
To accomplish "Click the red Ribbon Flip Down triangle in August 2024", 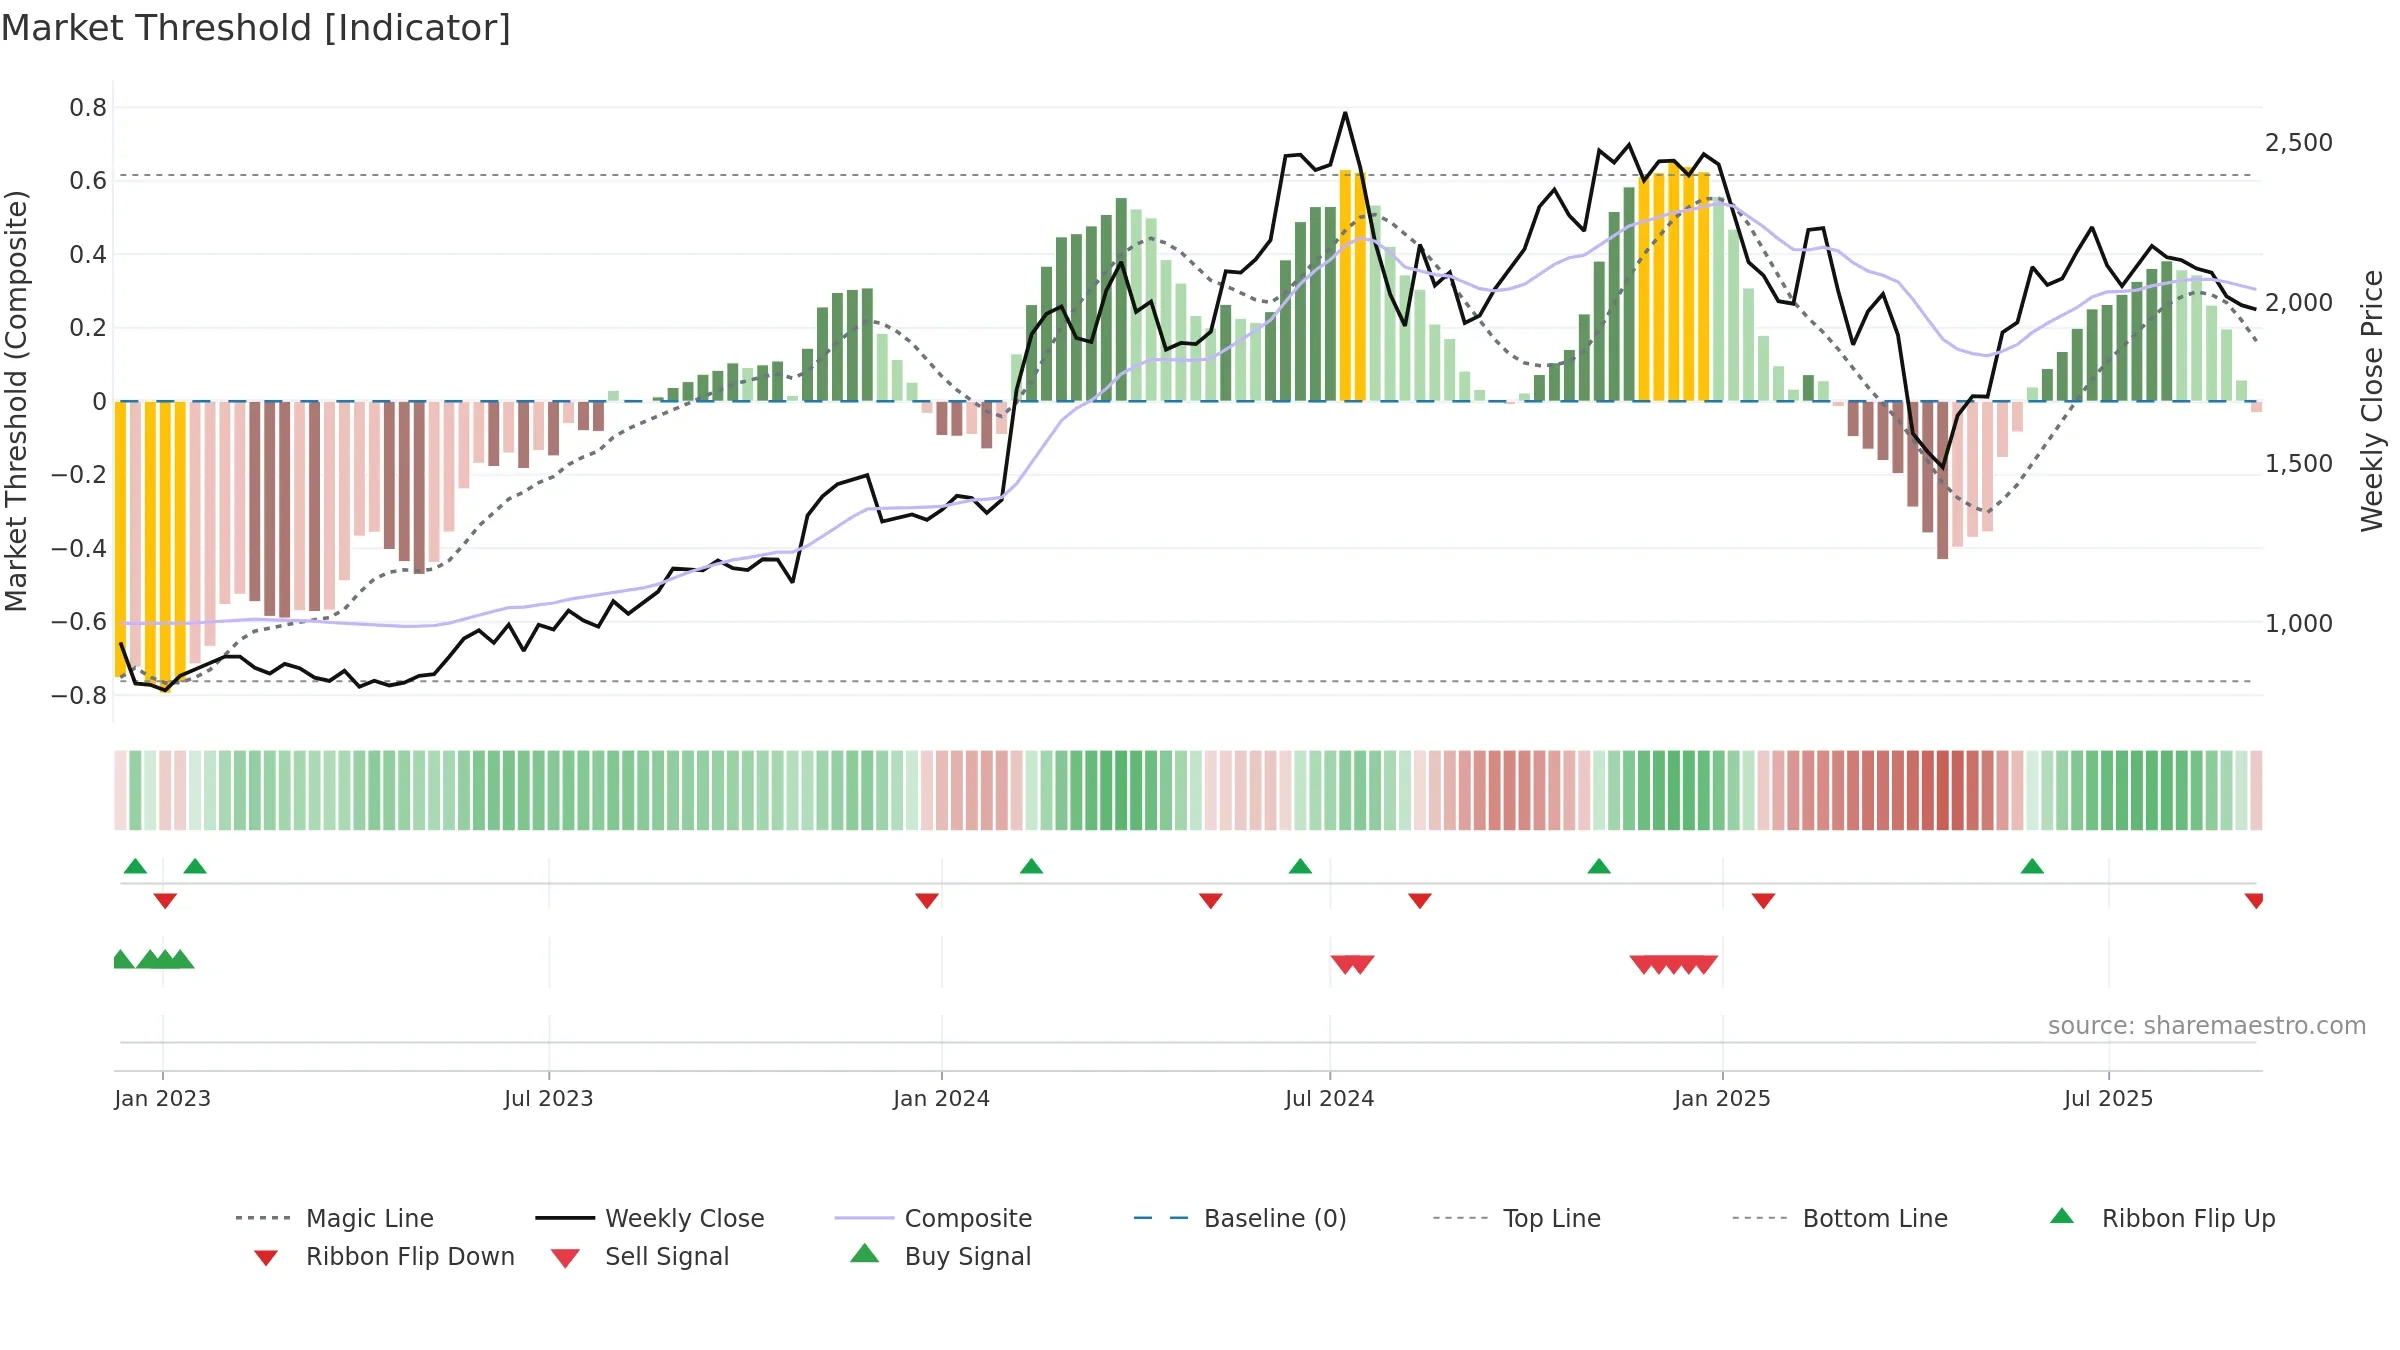I will [x=1420, y=901].
